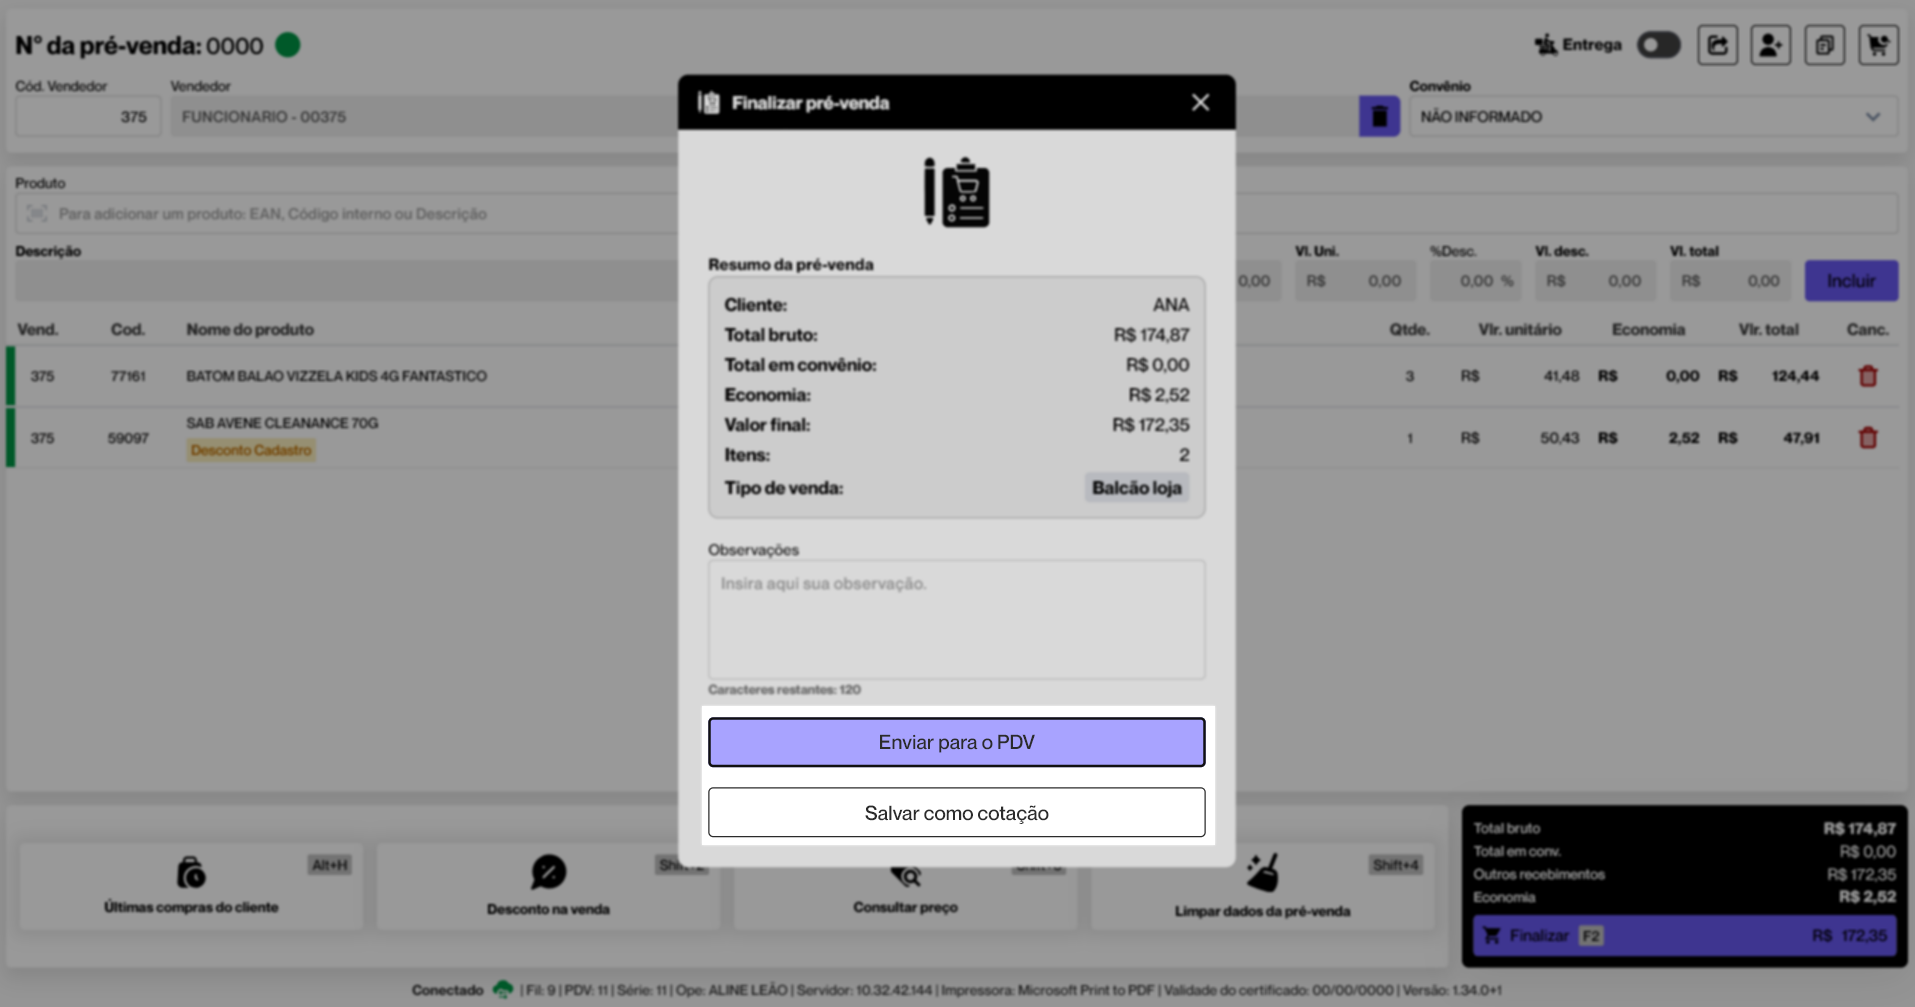Open Últimas compras do cliente
The image size is (1915, 1007).
(191, 886)
